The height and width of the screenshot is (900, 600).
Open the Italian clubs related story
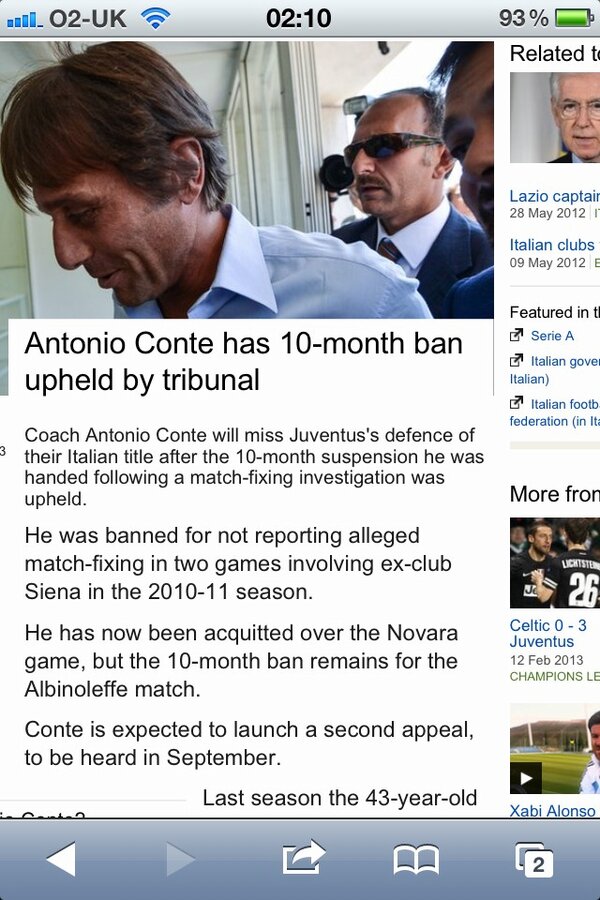click(554, 245)
